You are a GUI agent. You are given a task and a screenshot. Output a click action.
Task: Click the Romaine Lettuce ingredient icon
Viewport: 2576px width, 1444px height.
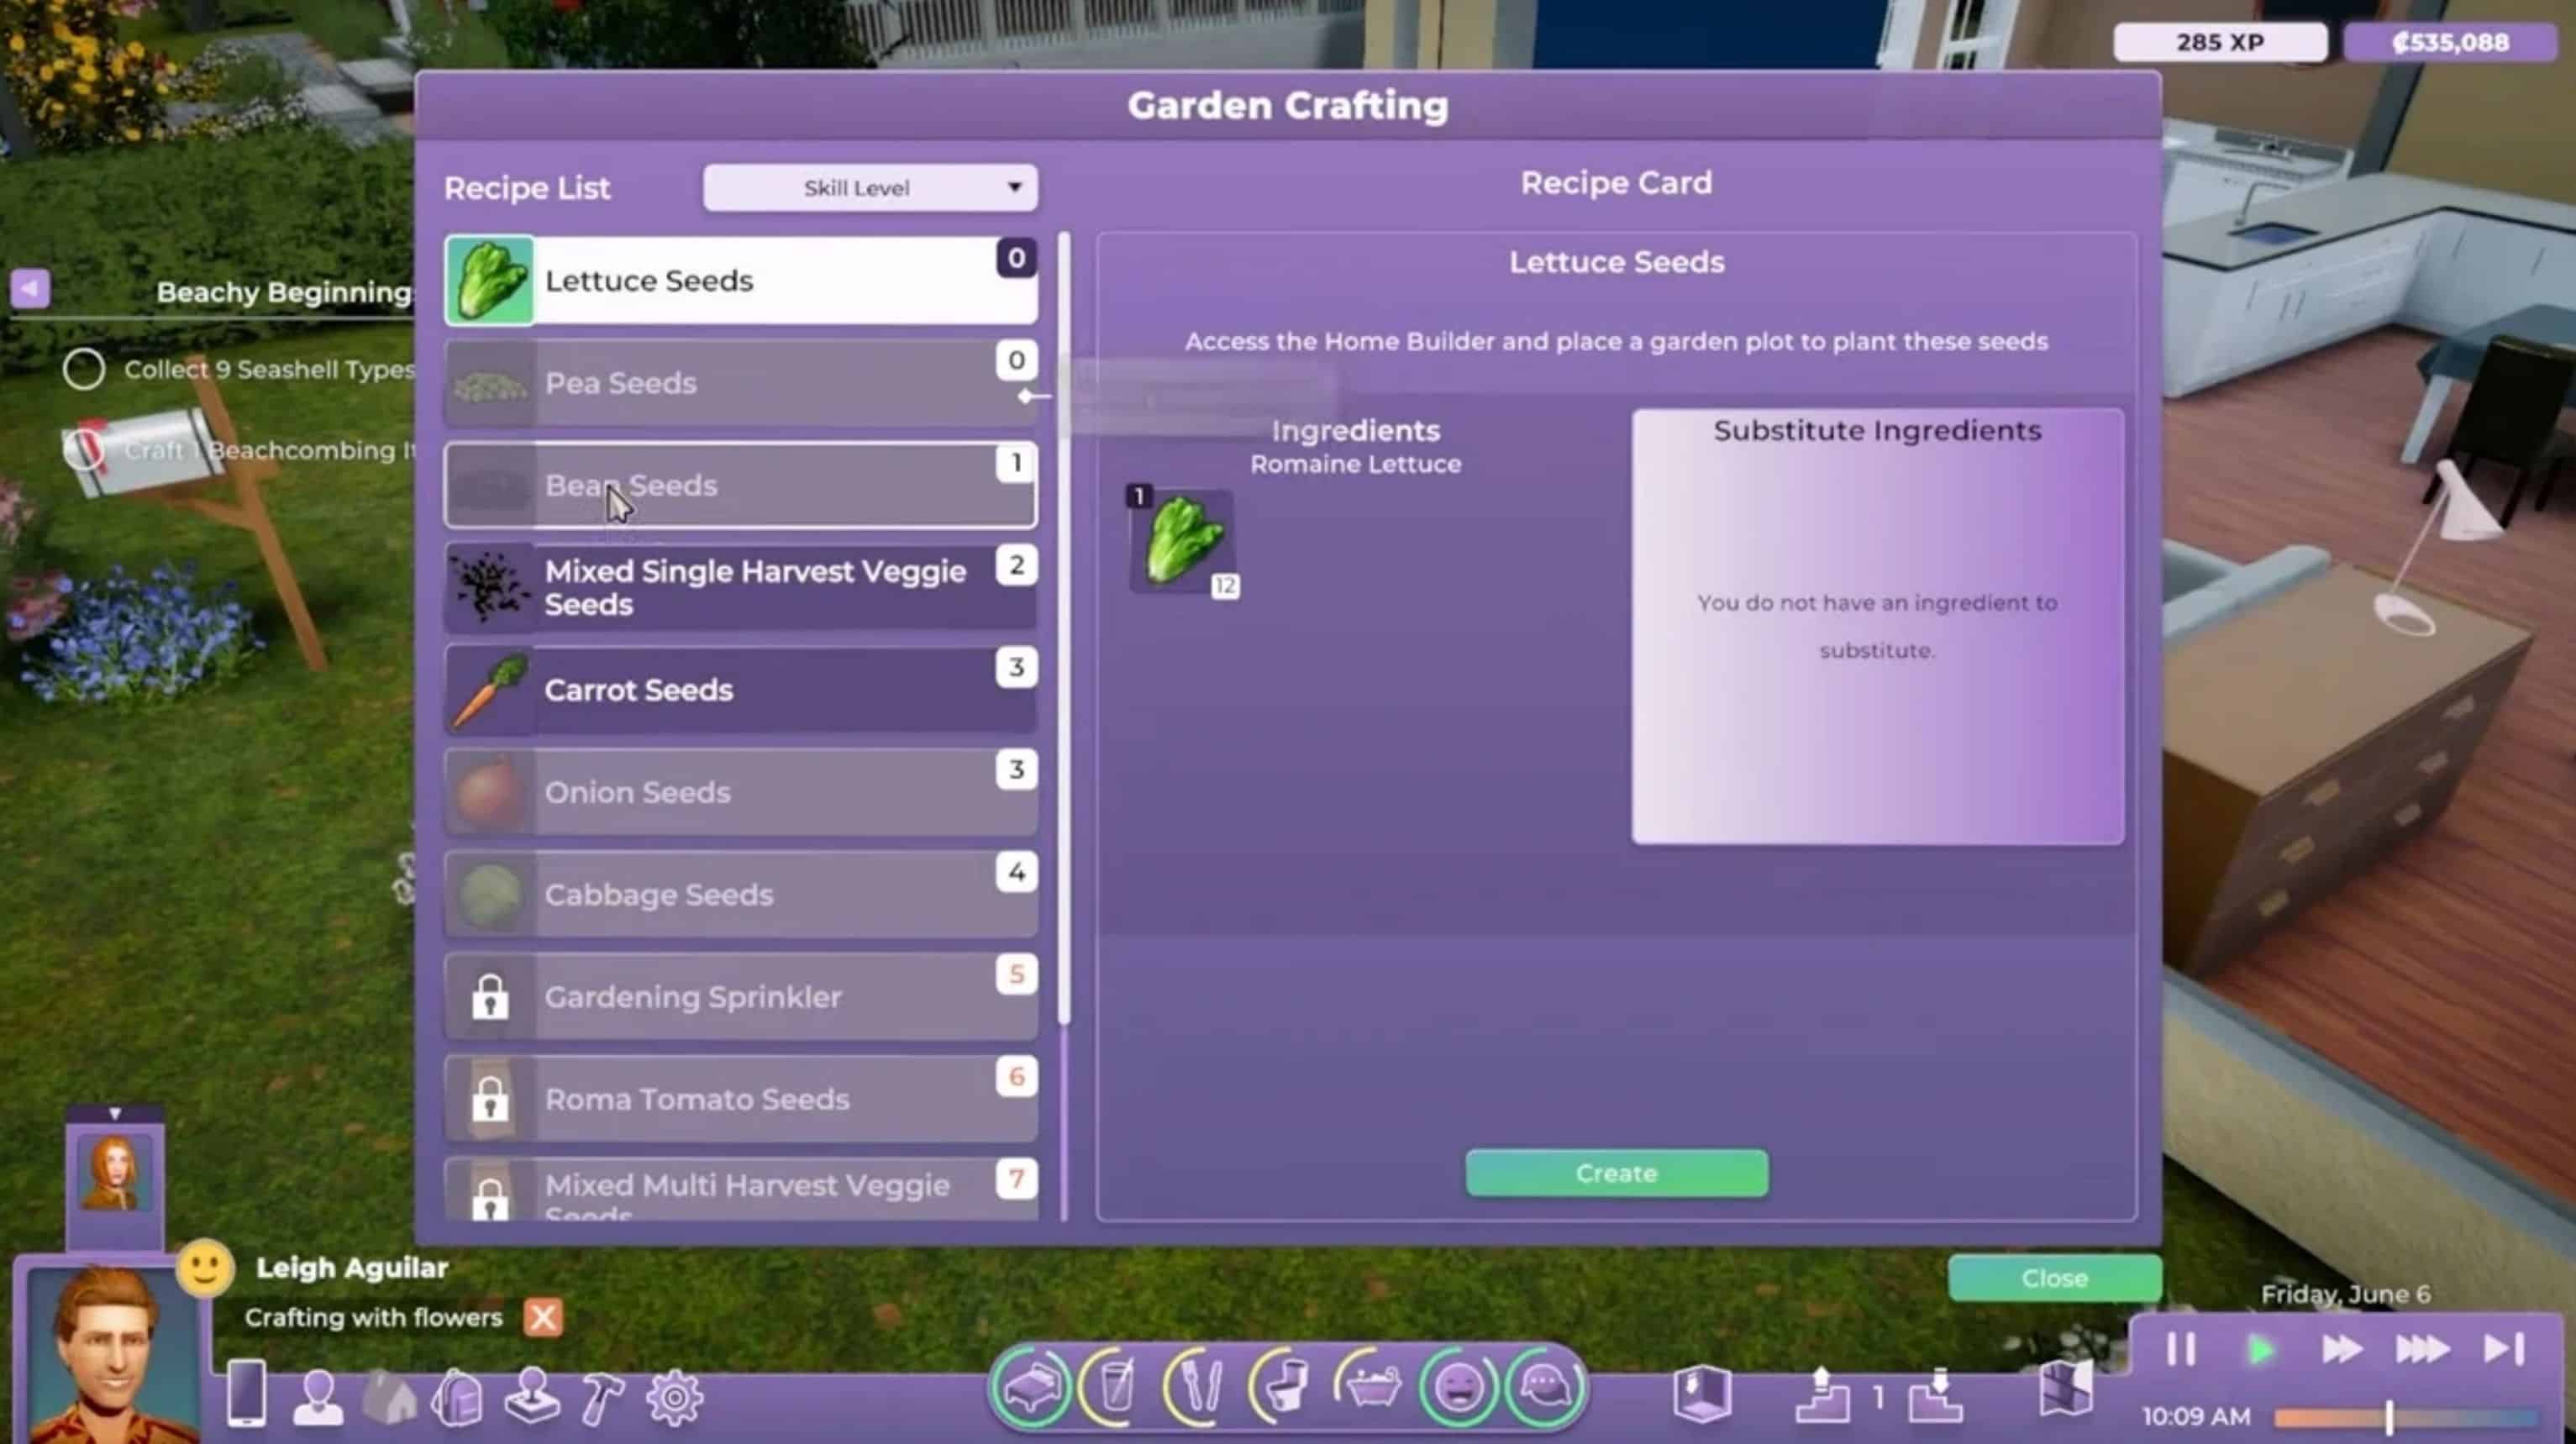click(x=1183, y=541)
